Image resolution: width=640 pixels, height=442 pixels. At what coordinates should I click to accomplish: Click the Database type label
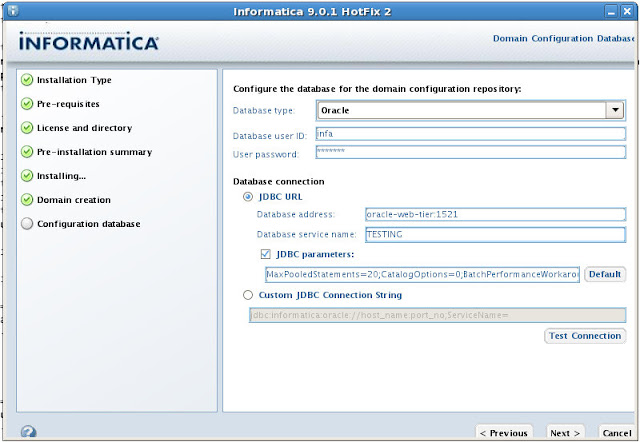[x=264, y=111]
